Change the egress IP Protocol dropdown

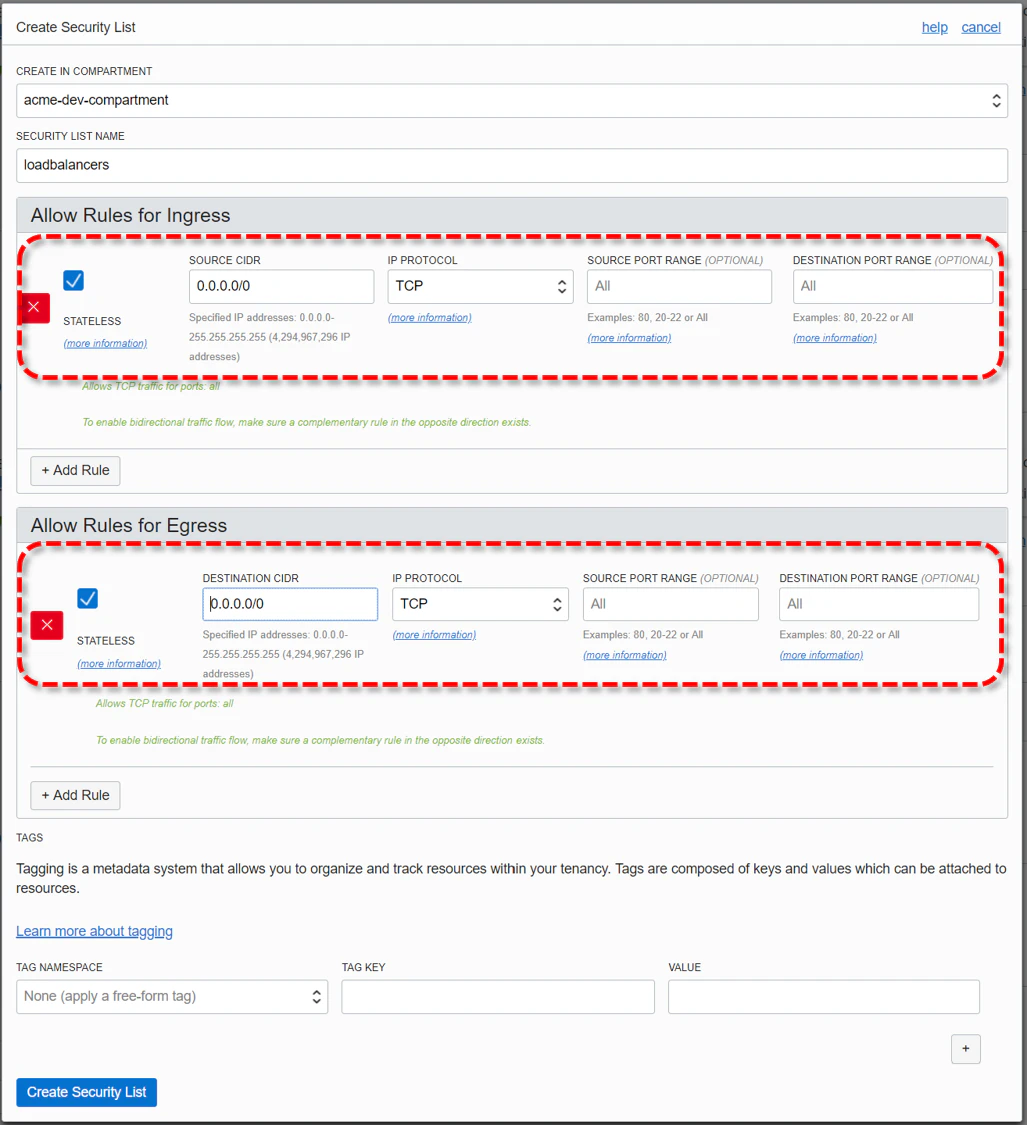480,604
